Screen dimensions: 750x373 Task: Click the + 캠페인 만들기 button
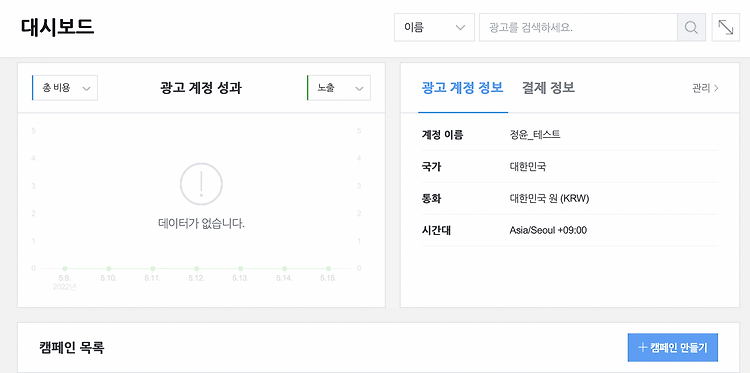click(673, 348)
